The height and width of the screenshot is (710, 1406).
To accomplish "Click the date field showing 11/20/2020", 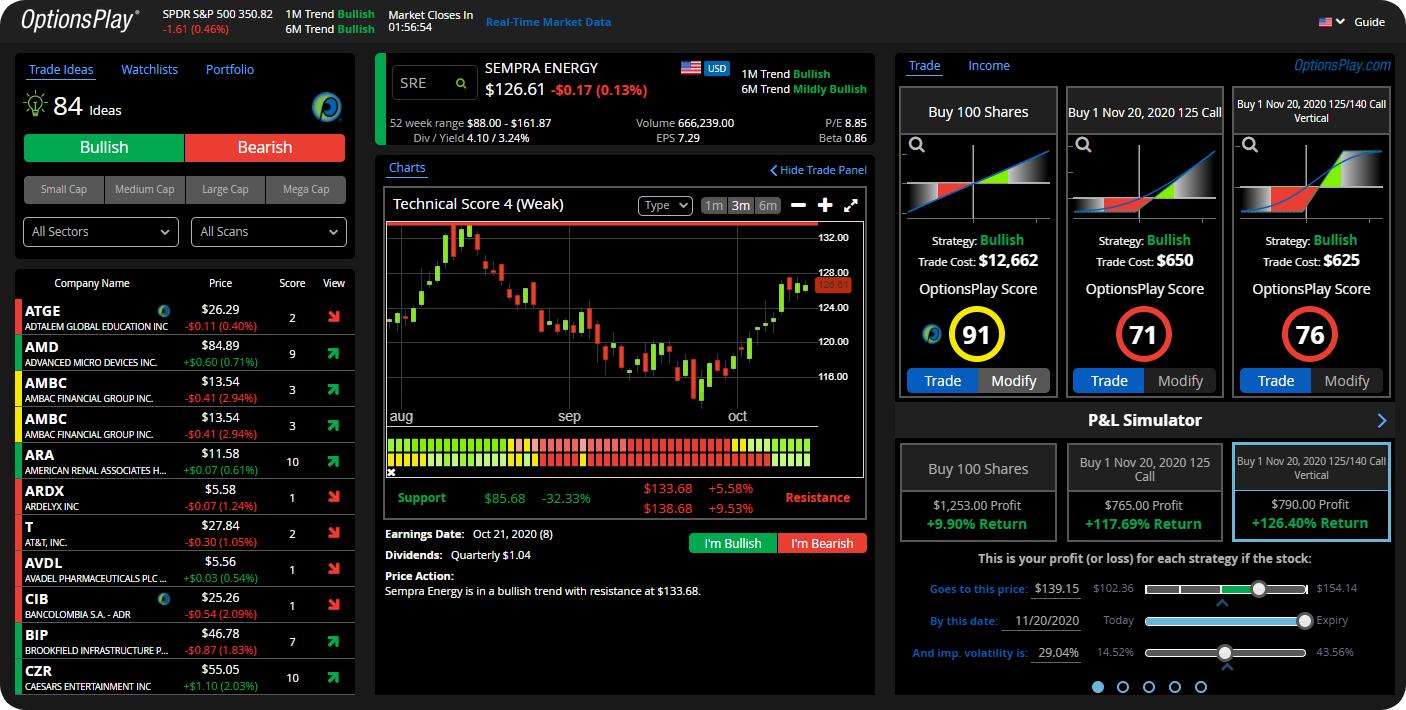I will [1041, 621].
